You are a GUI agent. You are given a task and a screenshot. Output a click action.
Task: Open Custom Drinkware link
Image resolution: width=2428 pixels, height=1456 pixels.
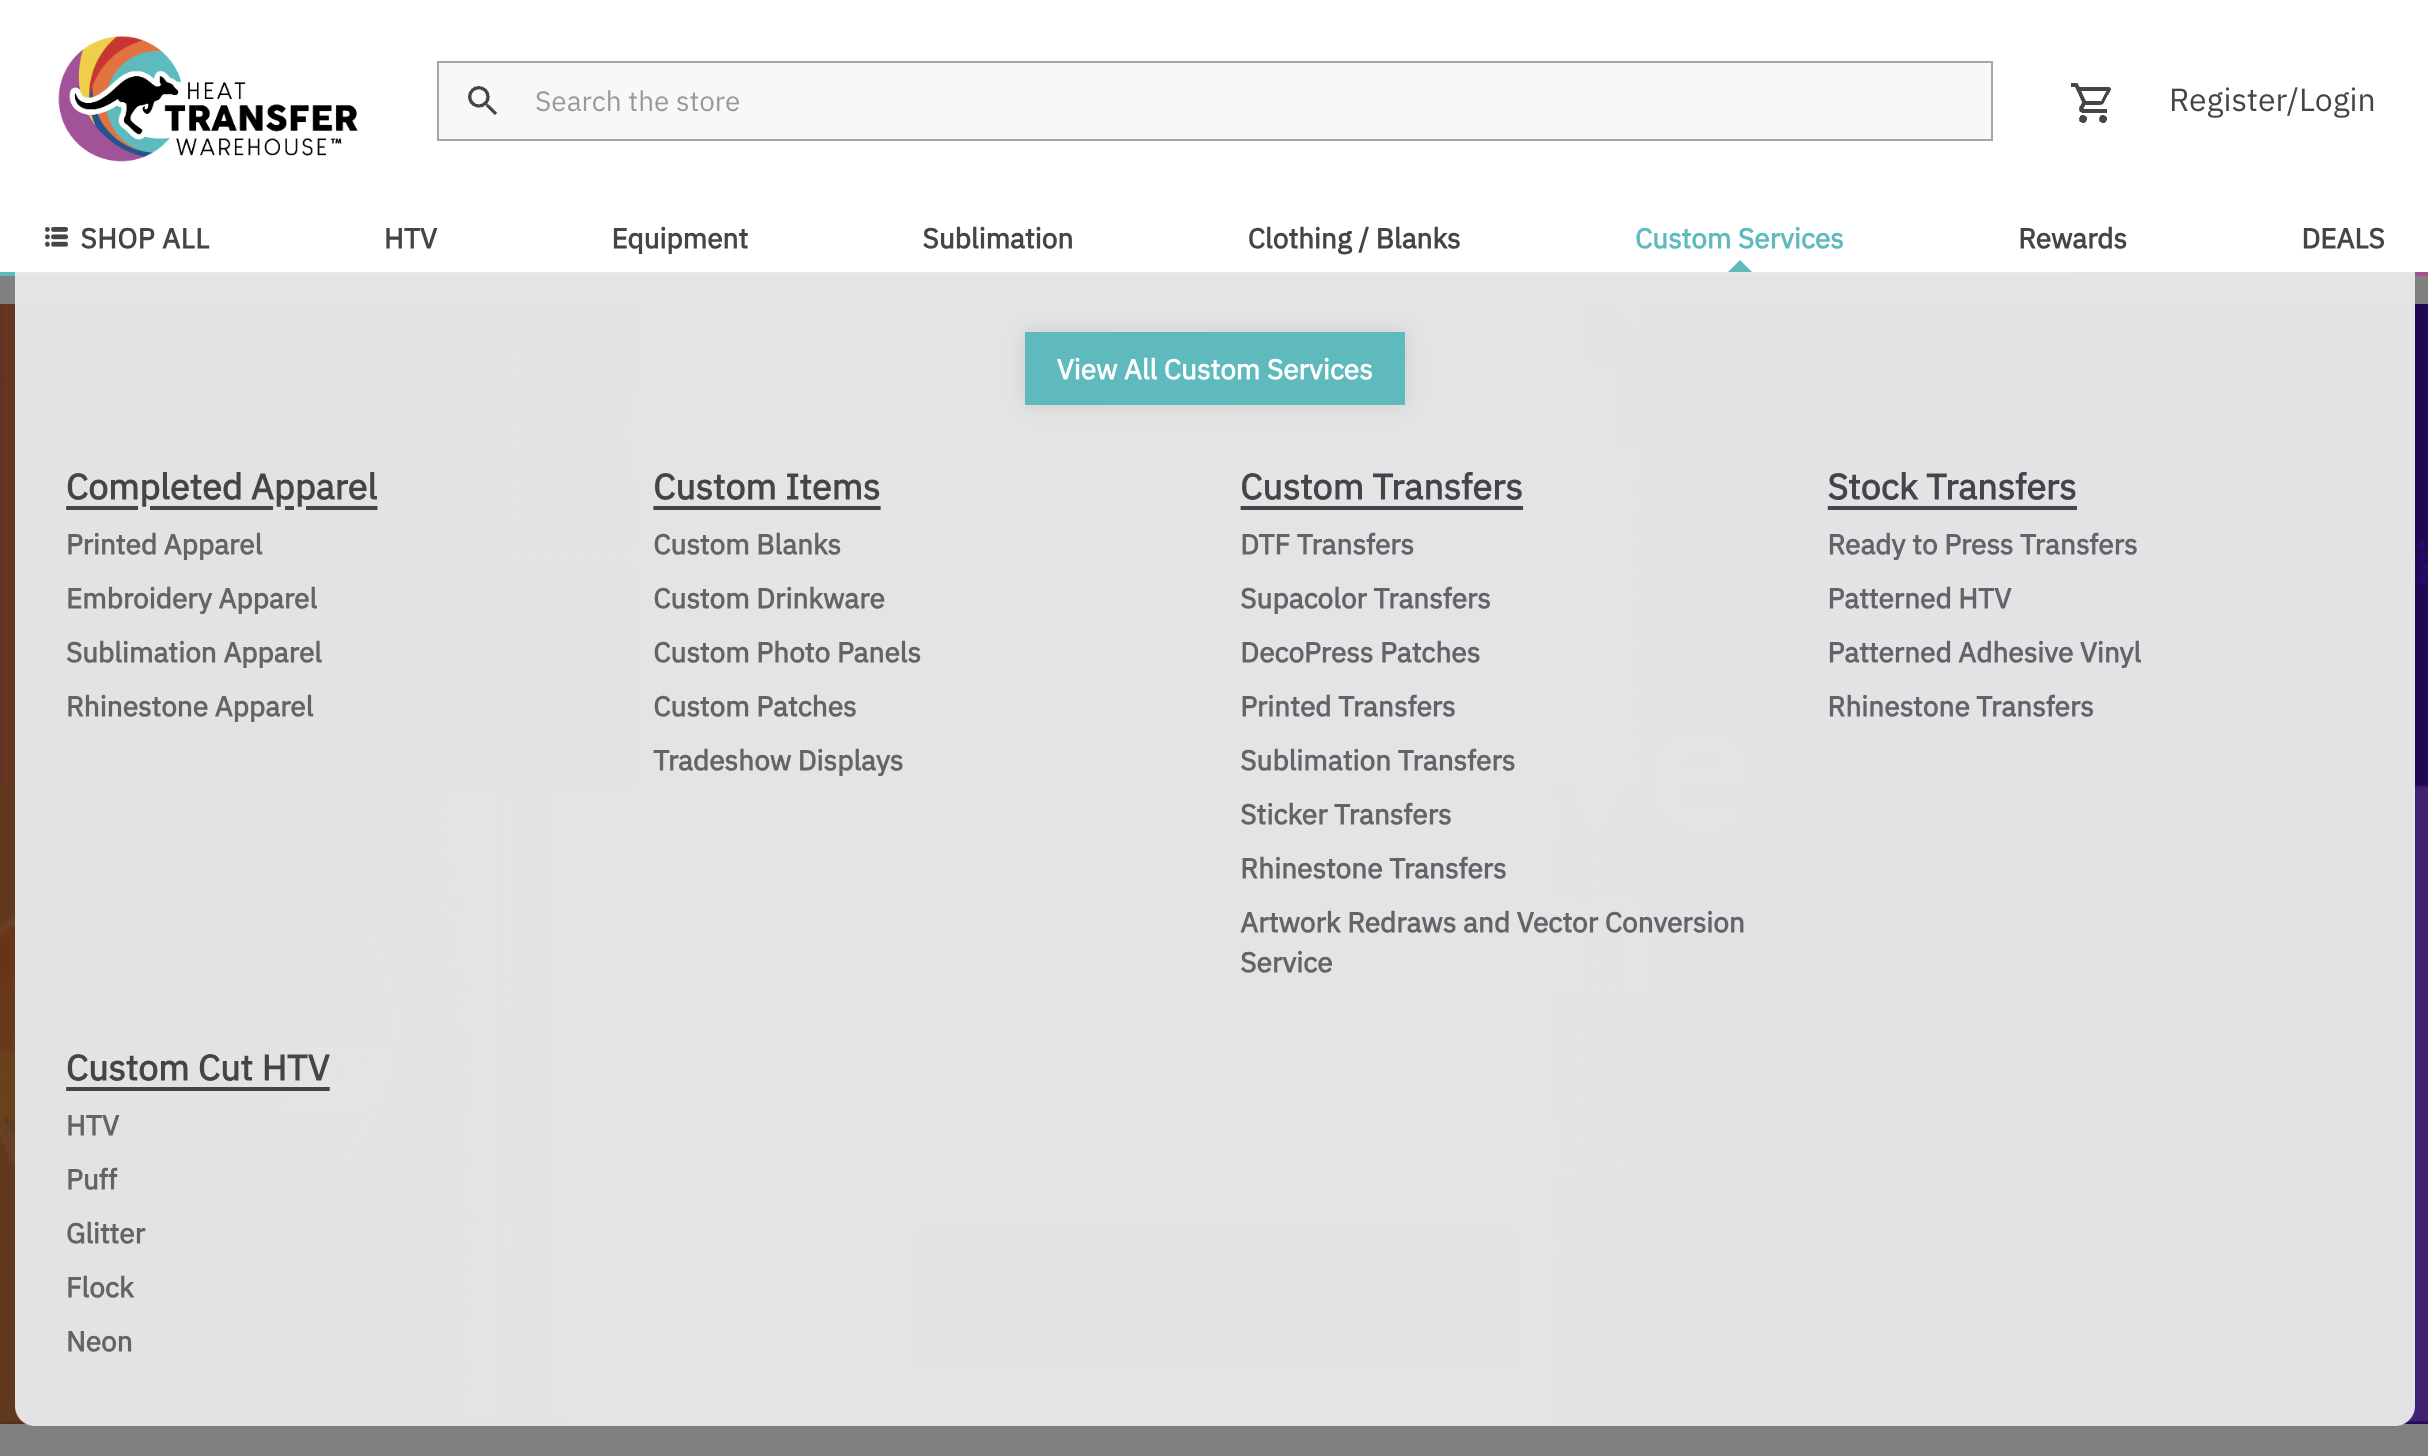click(x=768, y=599)
